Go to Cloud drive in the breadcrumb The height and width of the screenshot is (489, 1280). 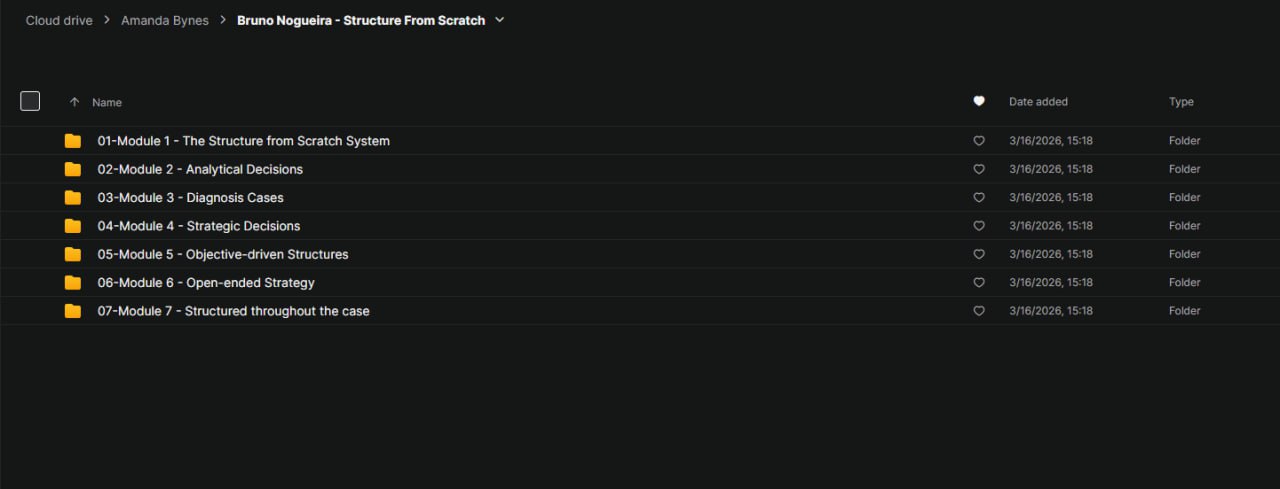coord(59,20)
